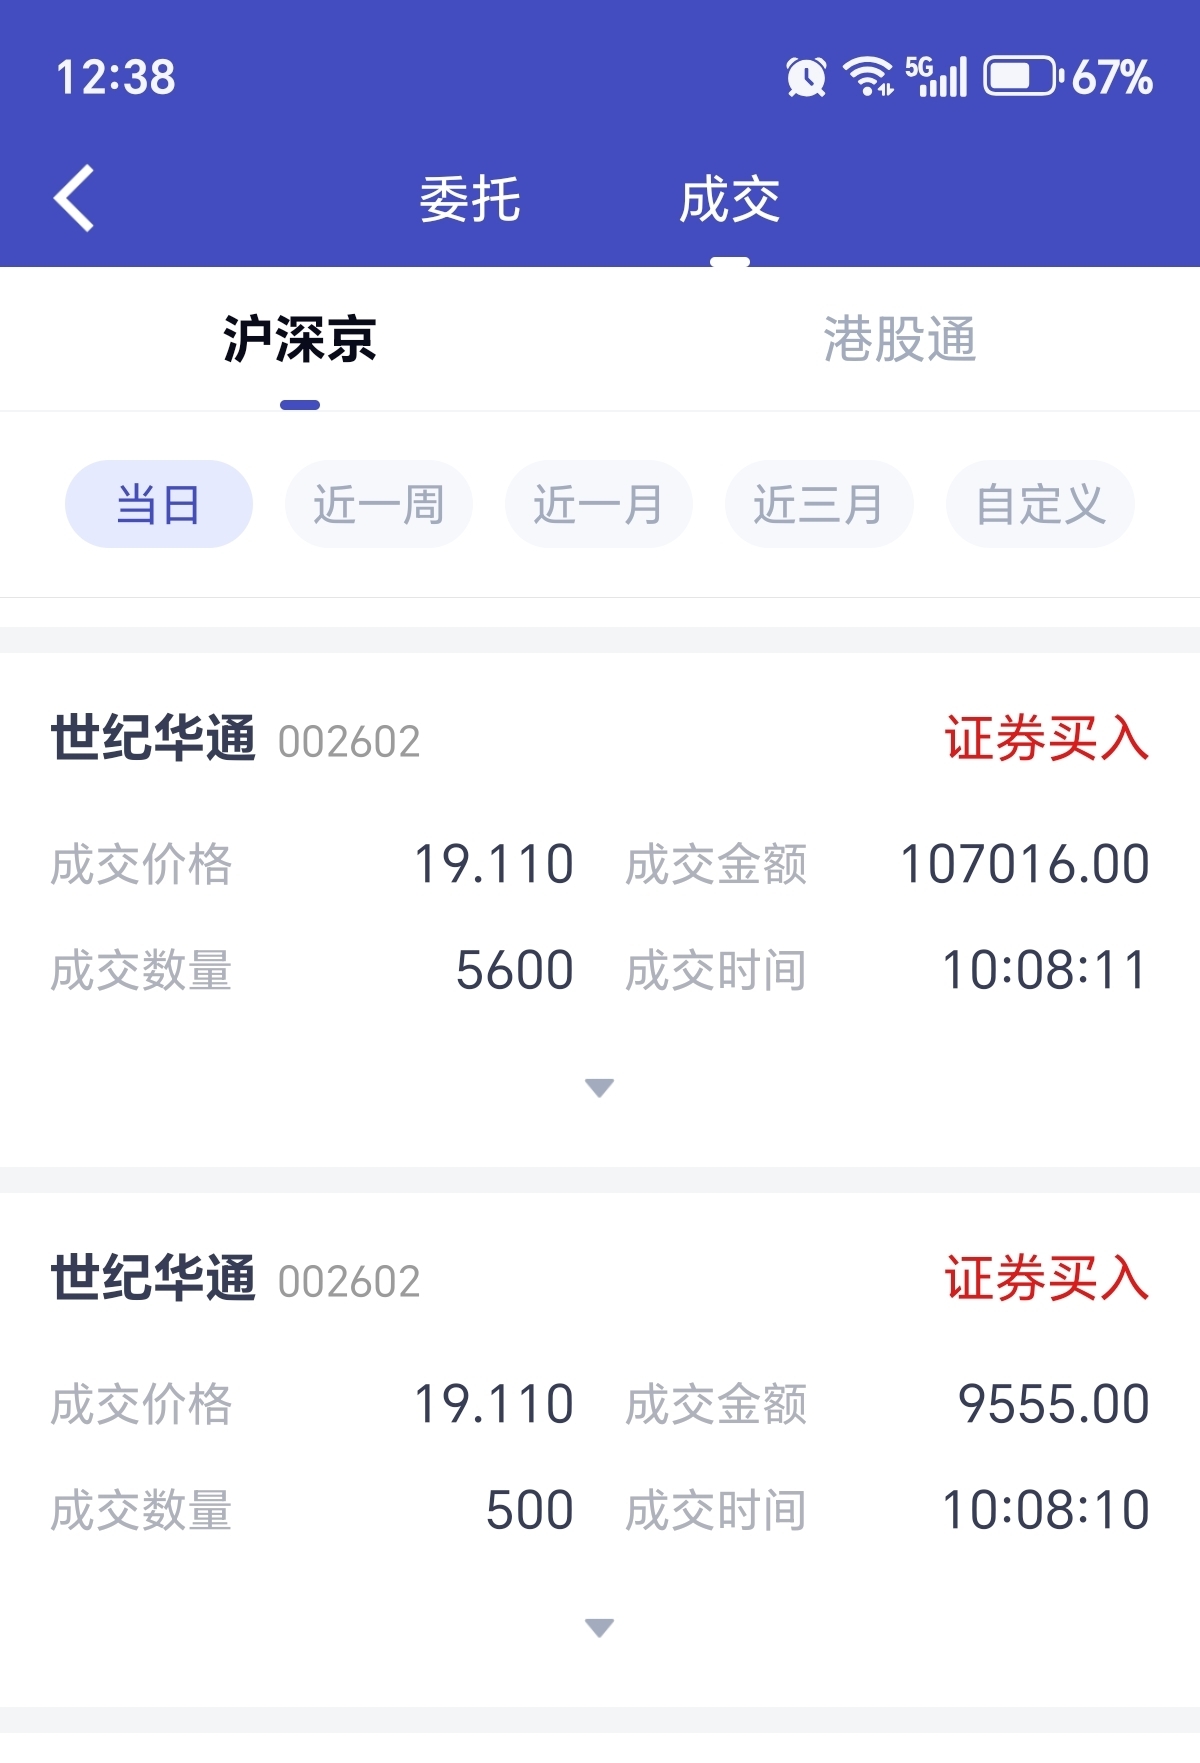
Task: Tap the battery level icon
Action: click(x=1021, y=77)
